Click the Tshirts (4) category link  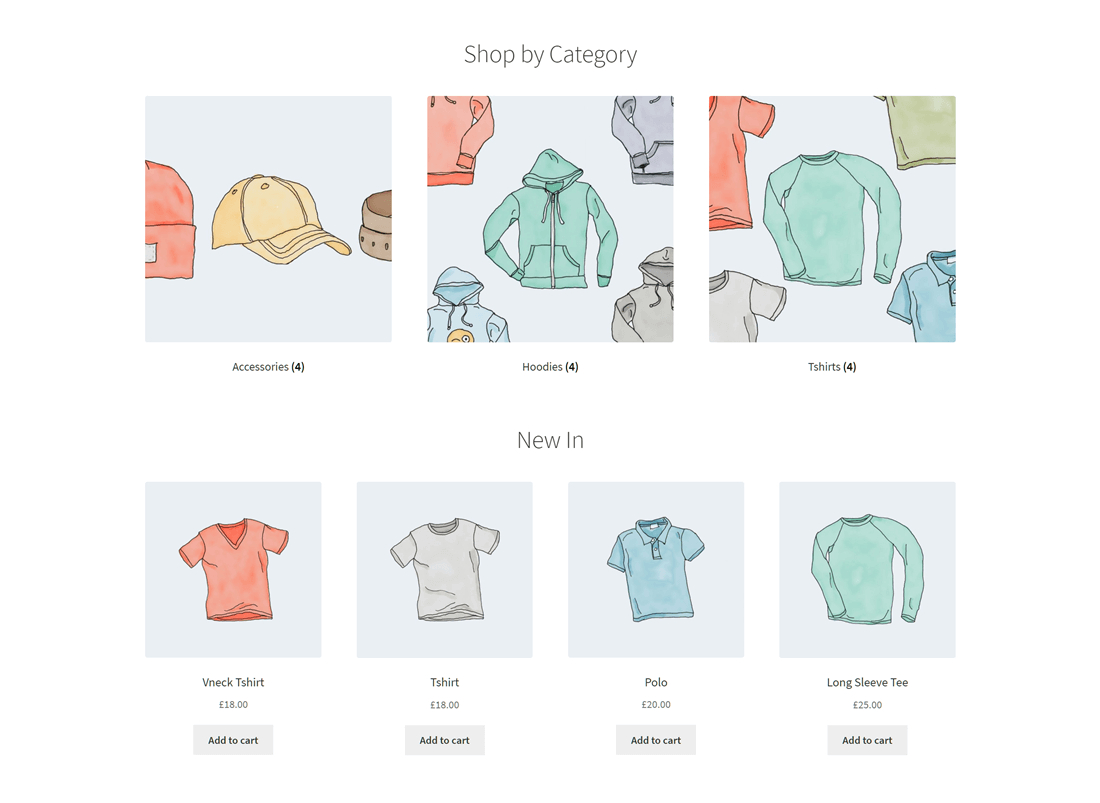[x=832, y=367]
